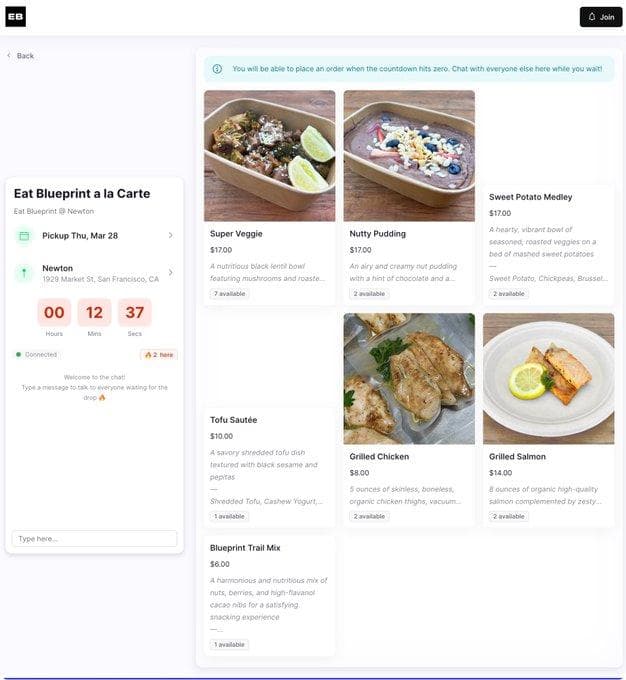Open the Super Veggie bowl photo
The image size is (626, 680).
pyautogui.click(x=269, y=156)
